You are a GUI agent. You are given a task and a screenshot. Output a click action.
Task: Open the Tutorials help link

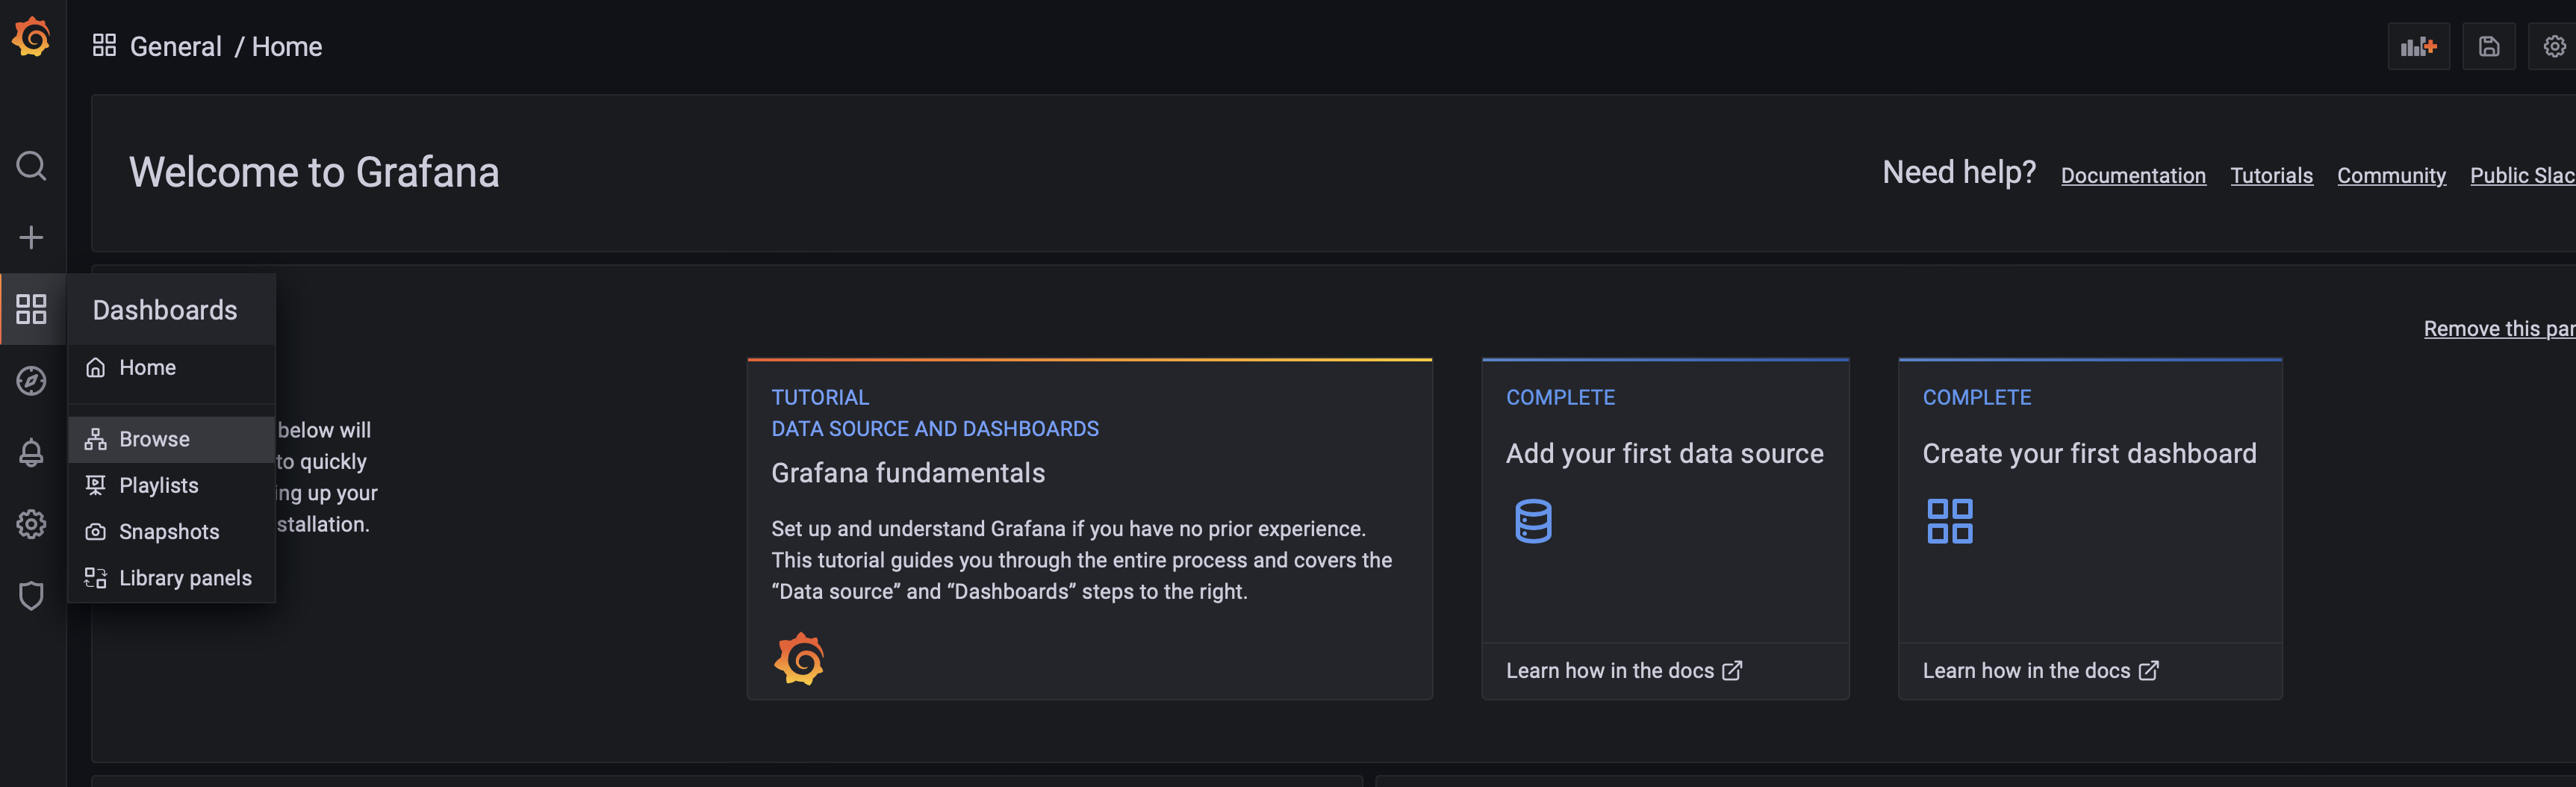coord(2271,175)
